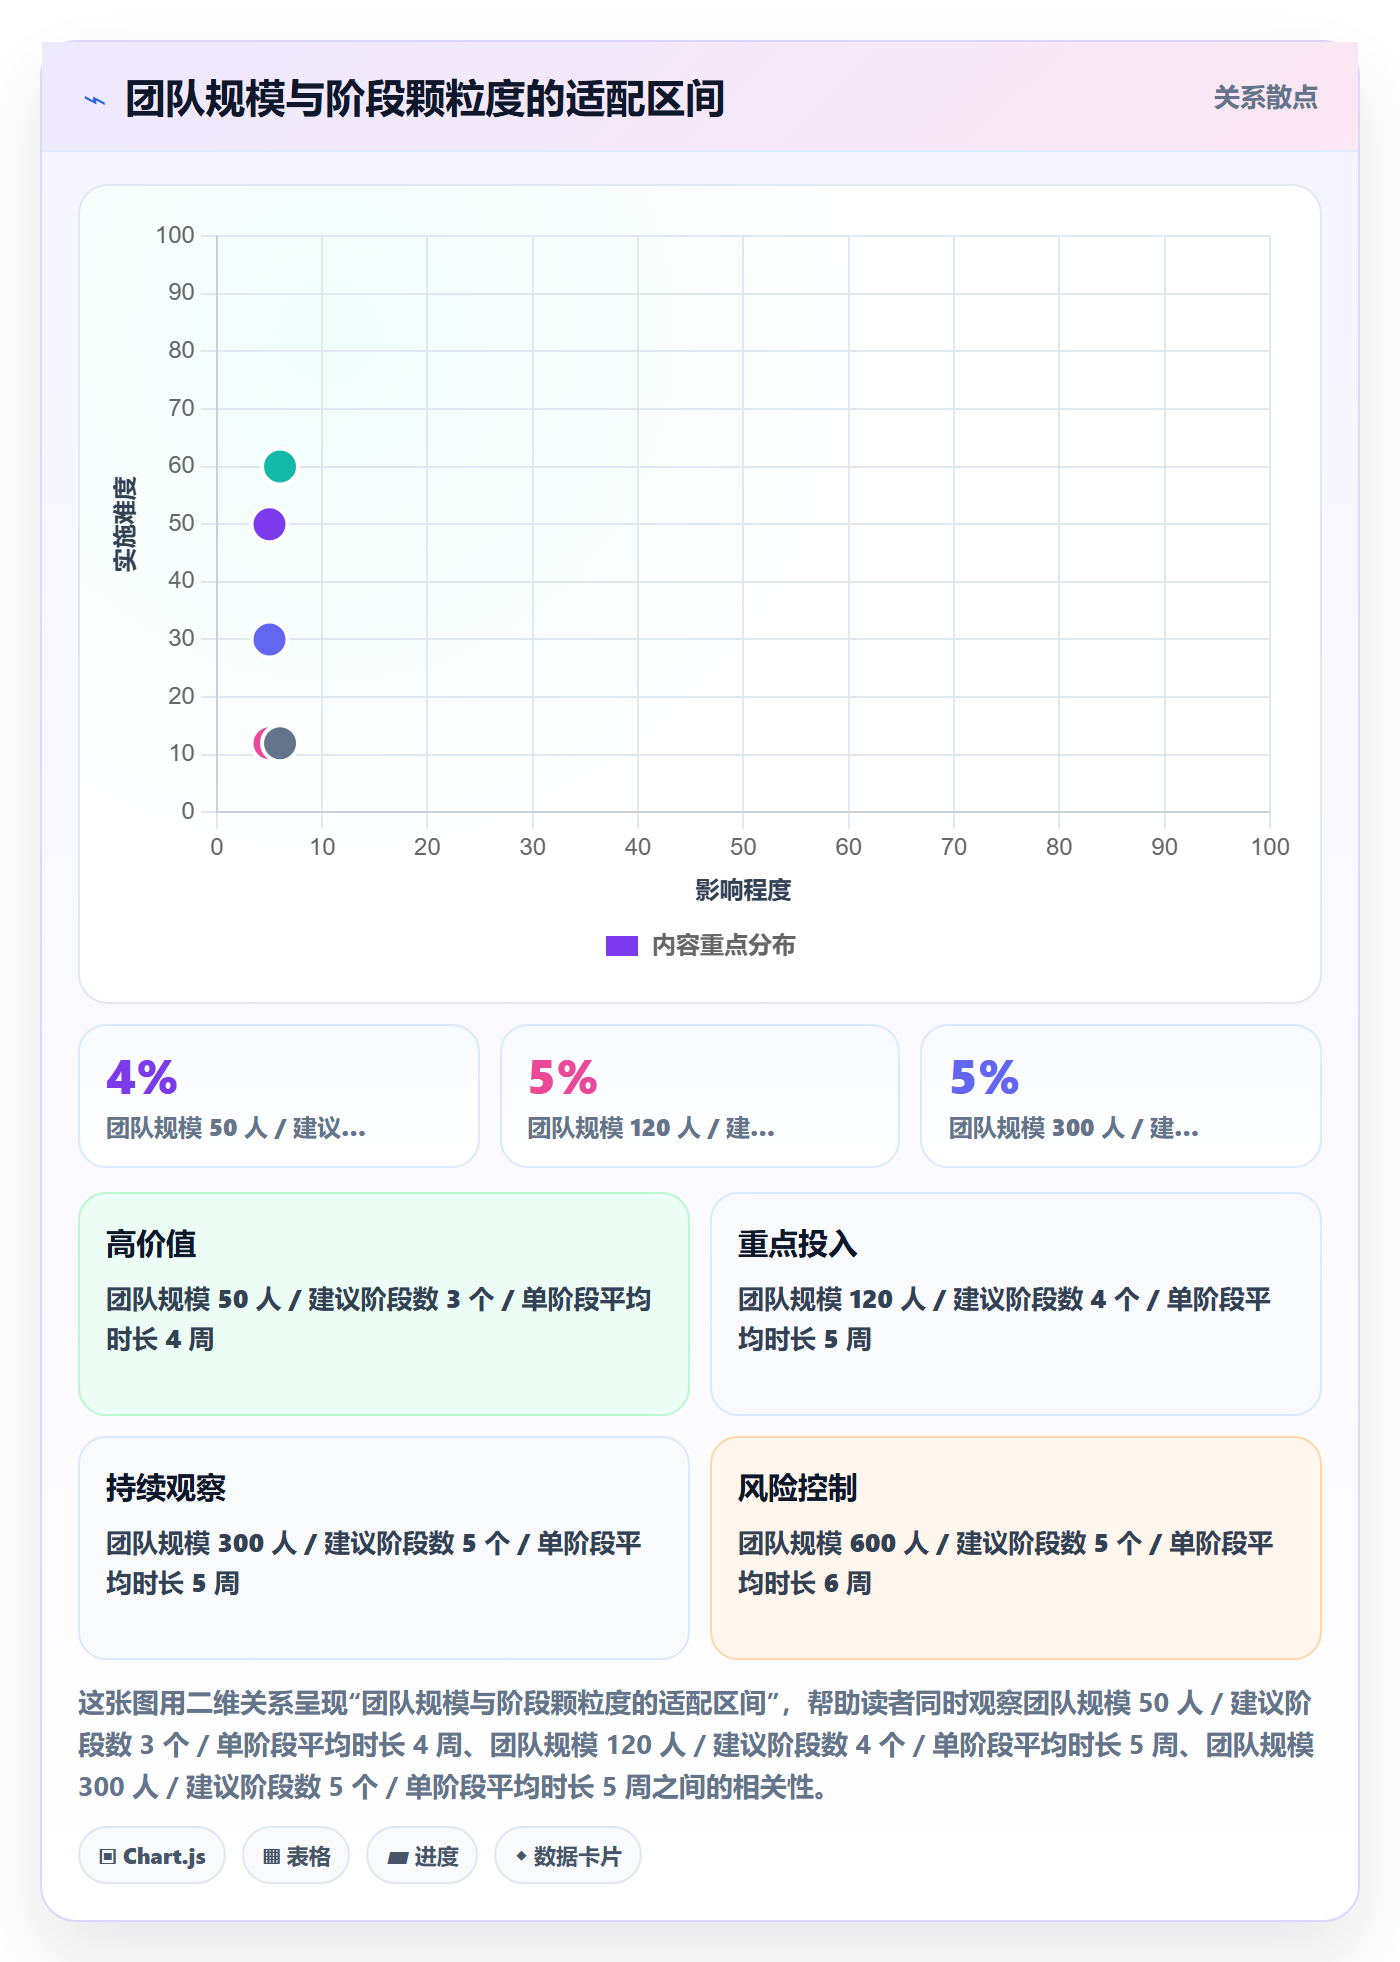Click the 数据卡片 tag
This screenshot has height=1962, width=1400.
pyautogui.click(x=568, y=1856)
